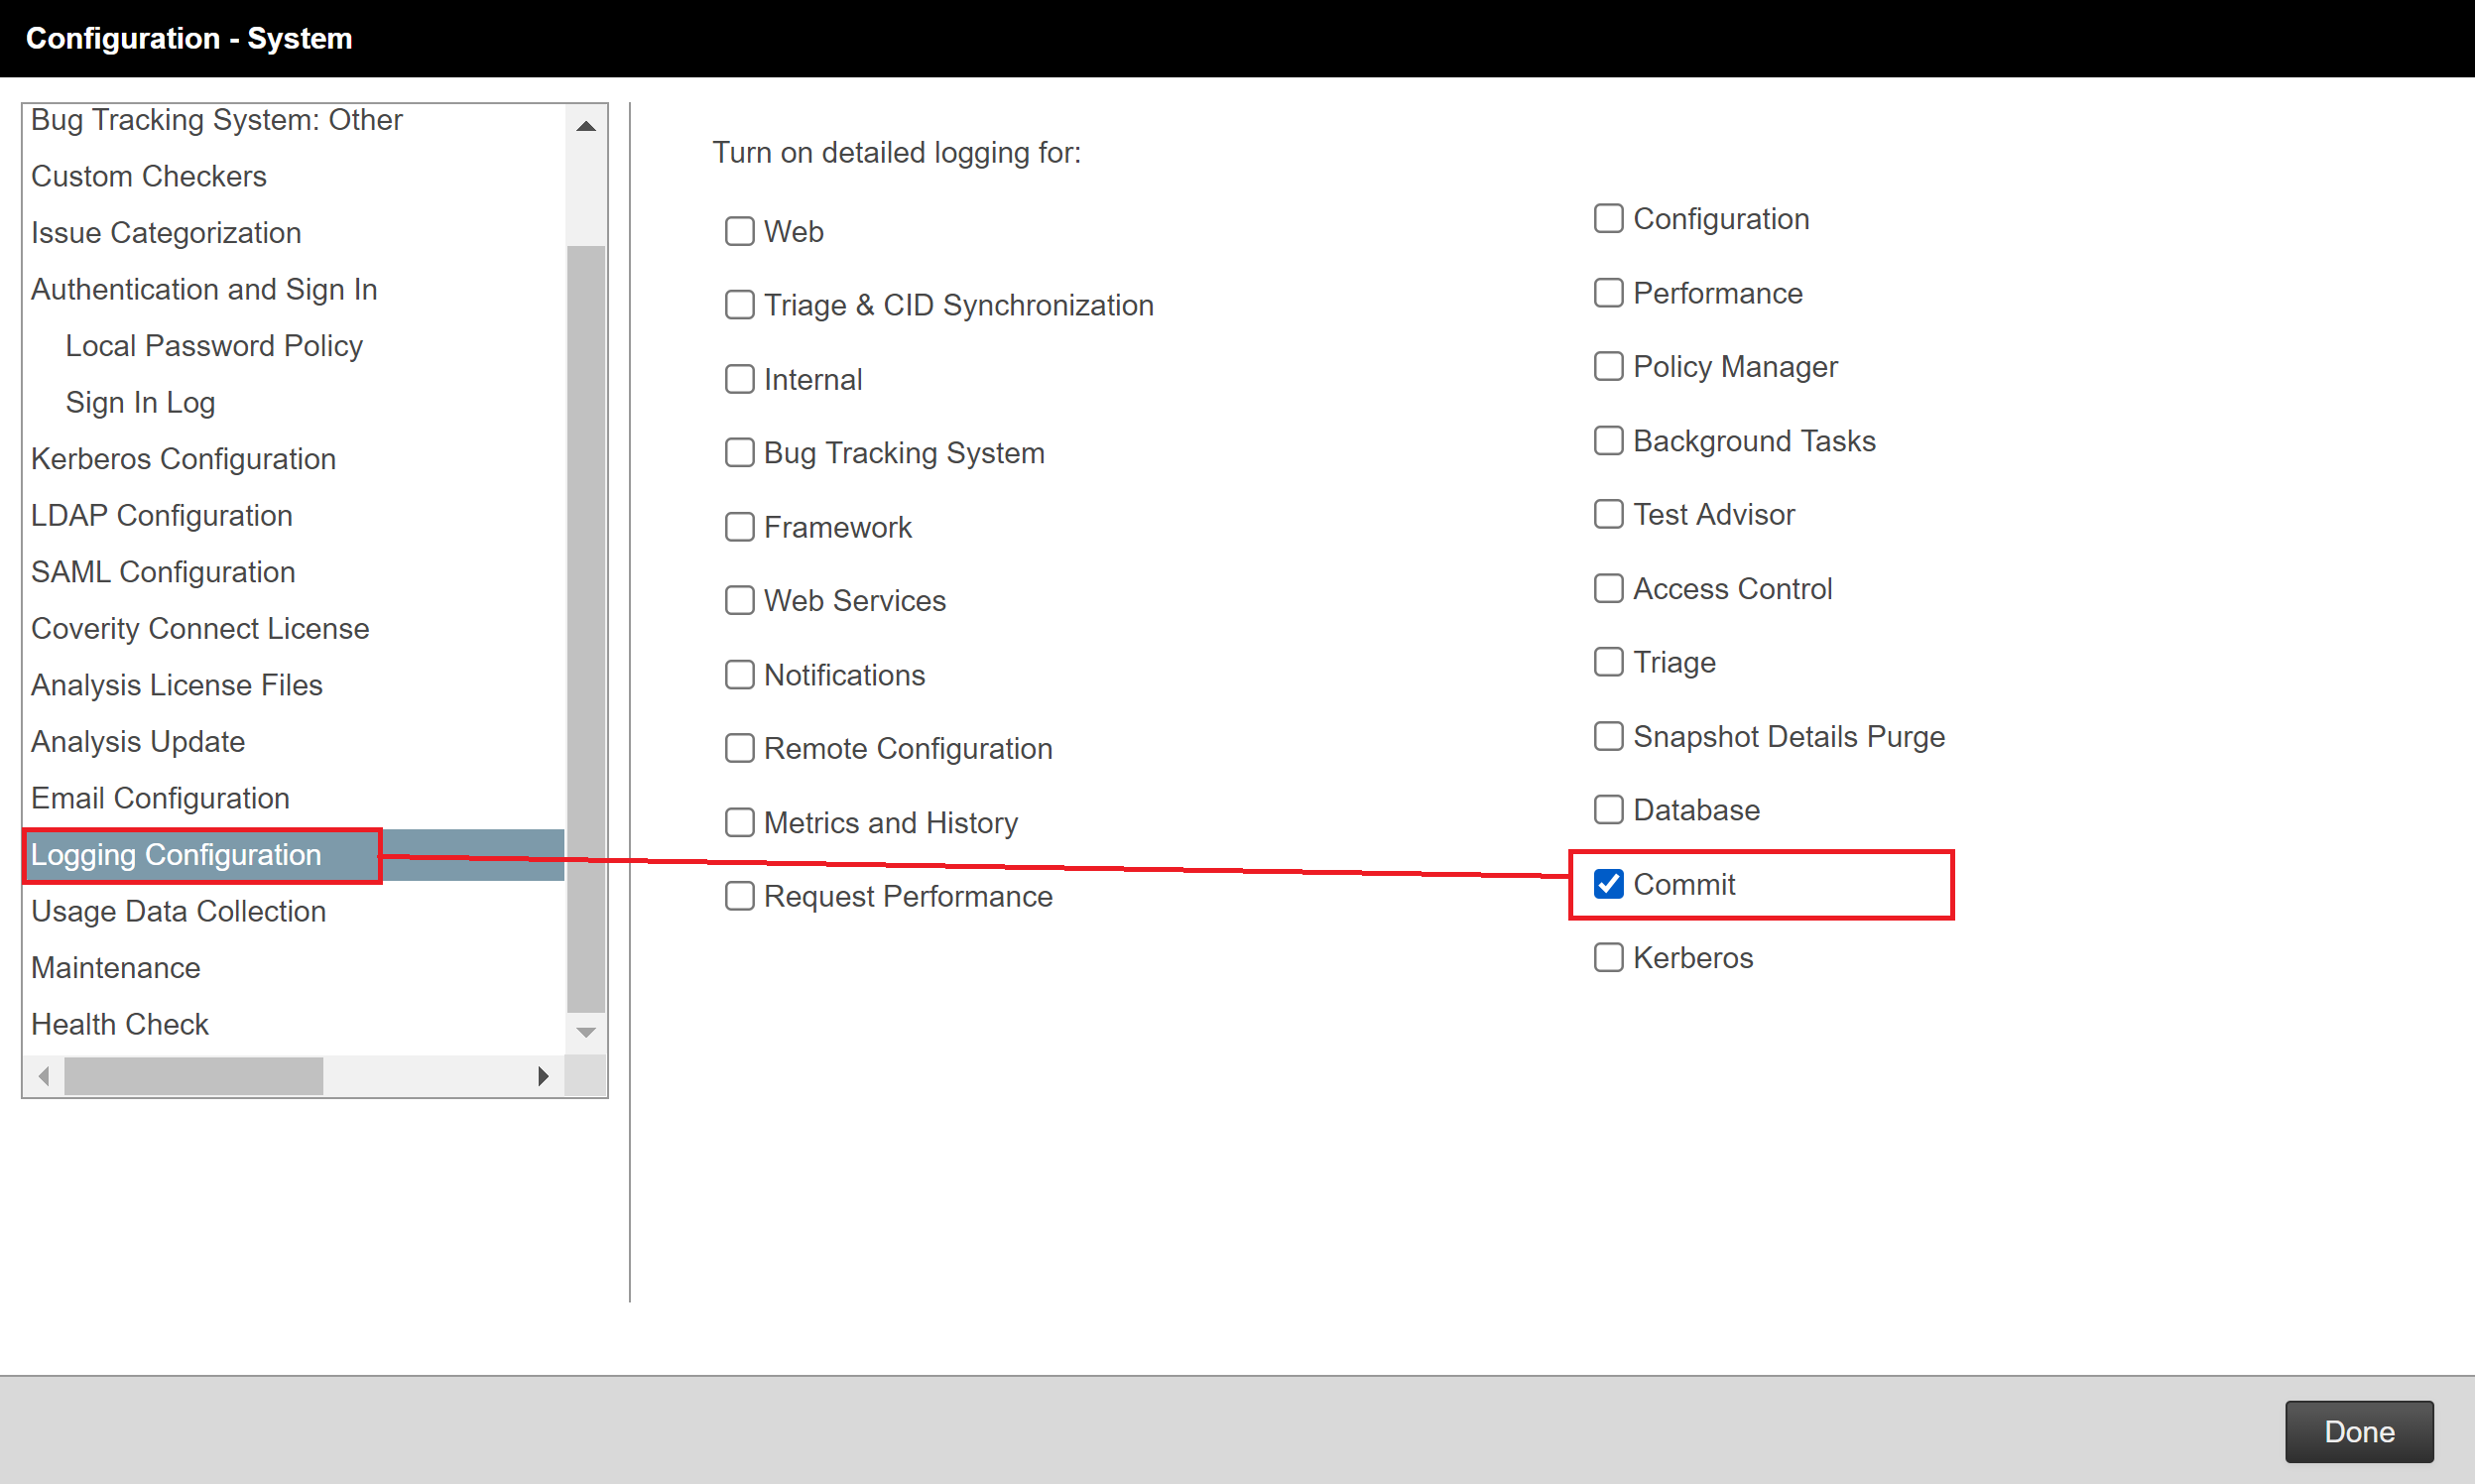Enable Remote Configuration logging
Viewport: 2475px width, 1484px height.
(739, 748)
